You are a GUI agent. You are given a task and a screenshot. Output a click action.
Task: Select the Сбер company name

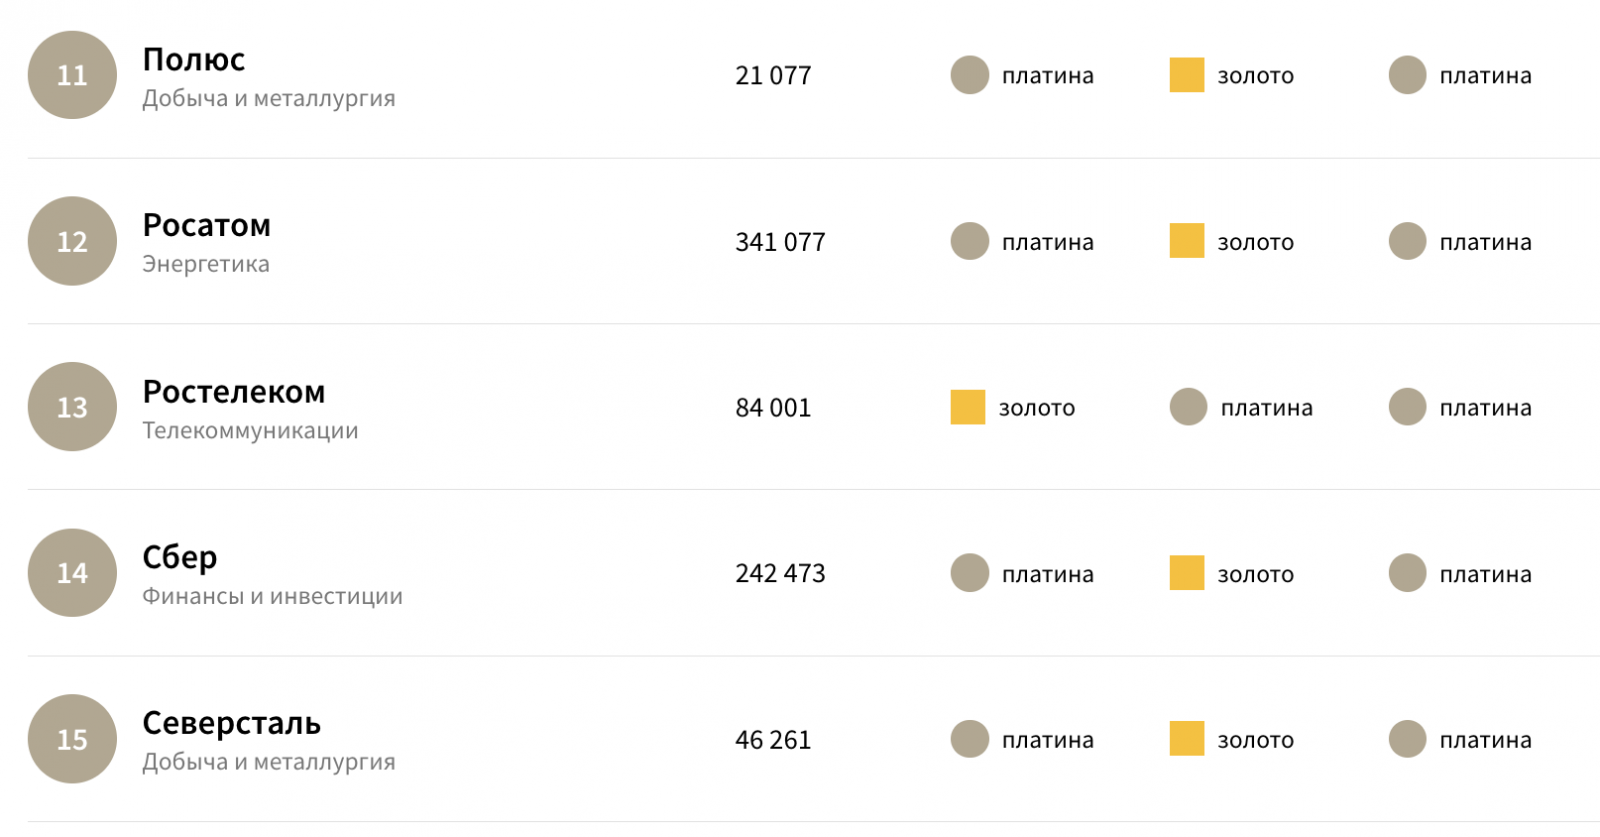click(x=179, y=557)
